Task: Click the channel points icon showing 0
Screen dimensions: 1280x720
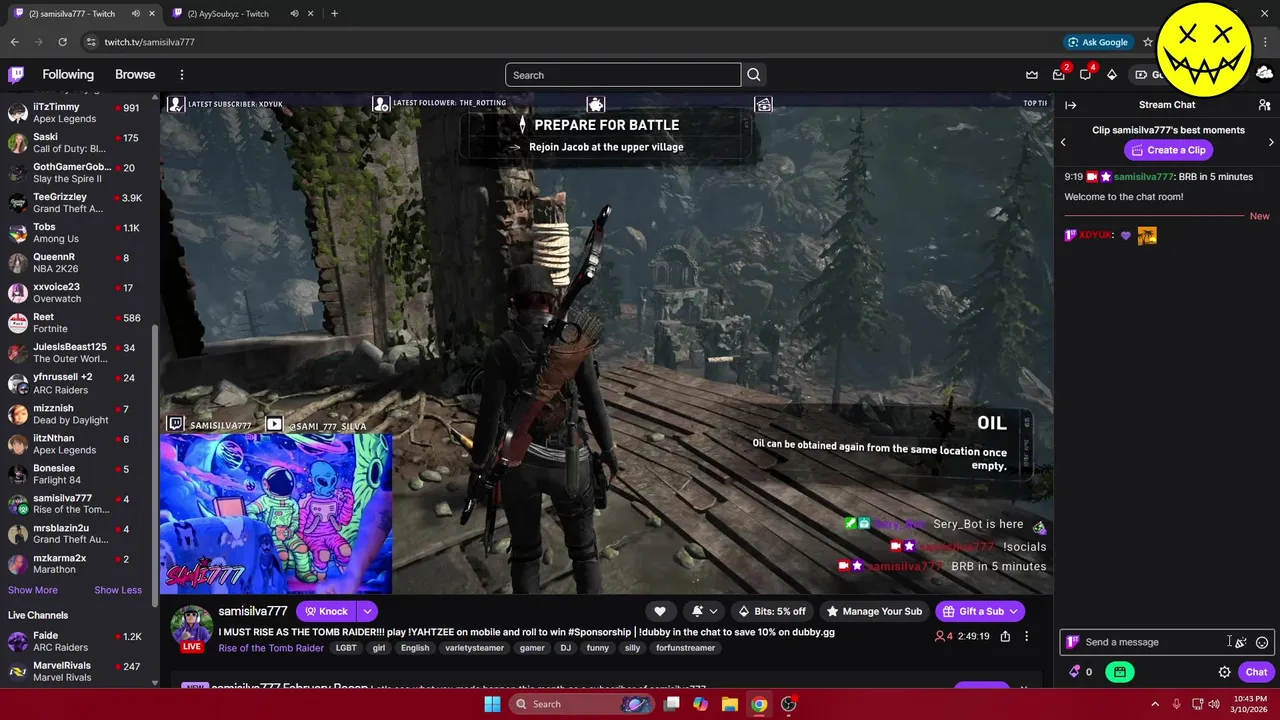Action: tap(1080, 672)
